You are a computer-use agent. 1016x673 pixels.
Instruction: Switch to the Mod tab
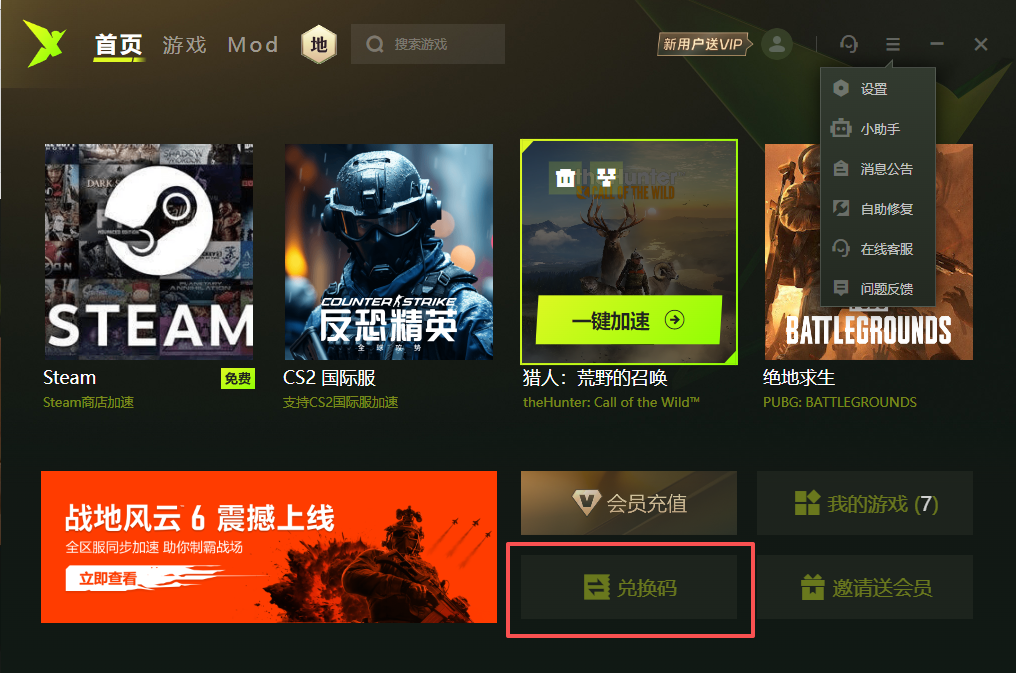click(x=253, y=45)
